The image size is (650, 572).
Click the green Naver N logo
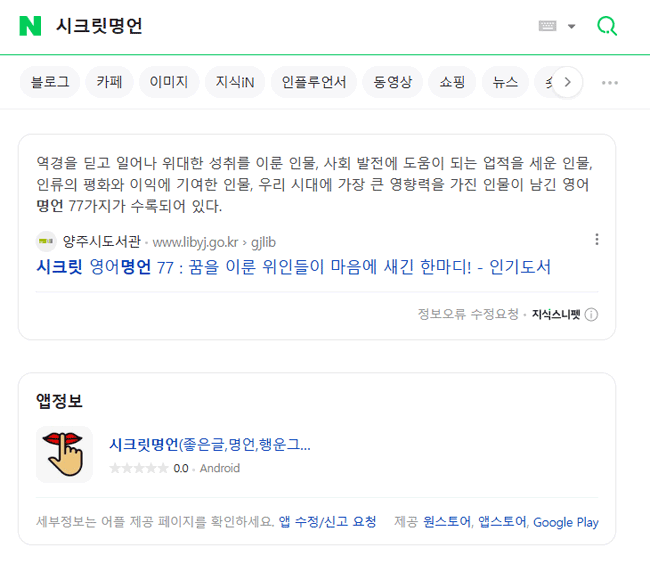(30, 26)
